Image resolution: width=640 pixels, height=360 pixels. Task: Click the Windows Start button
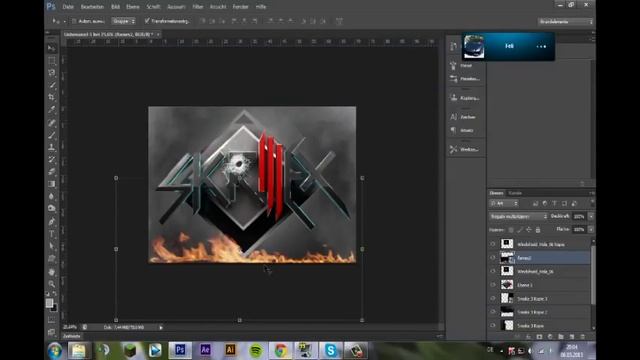pyautogui.click(x=55, y=351)
